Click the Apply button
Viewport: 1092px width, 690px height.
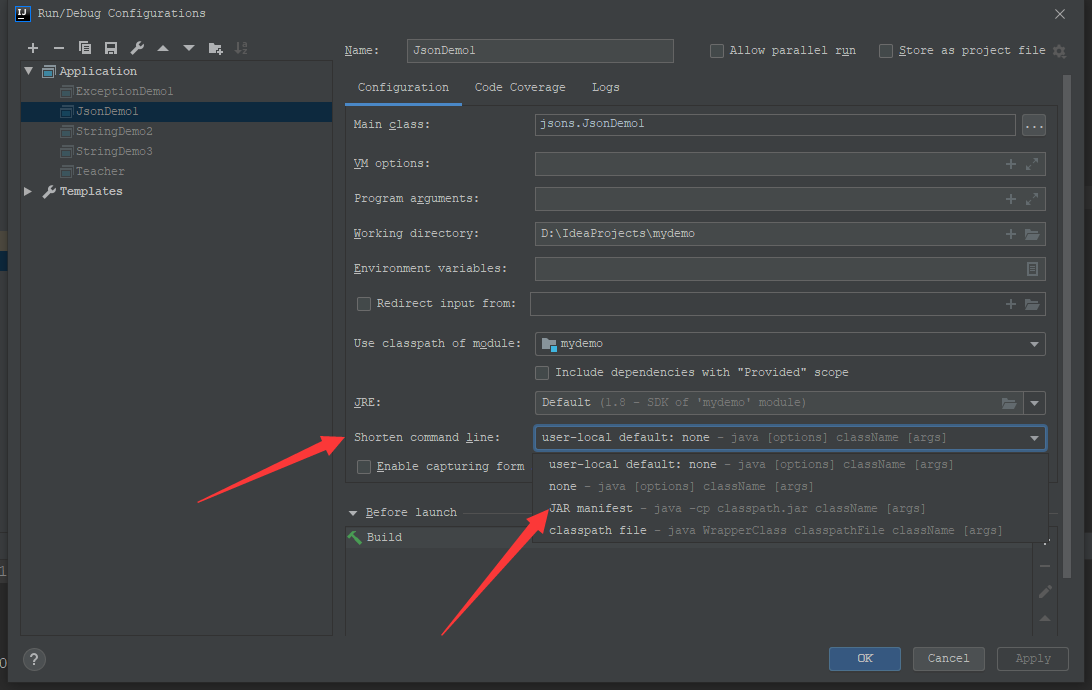(x=1033, y=659)
